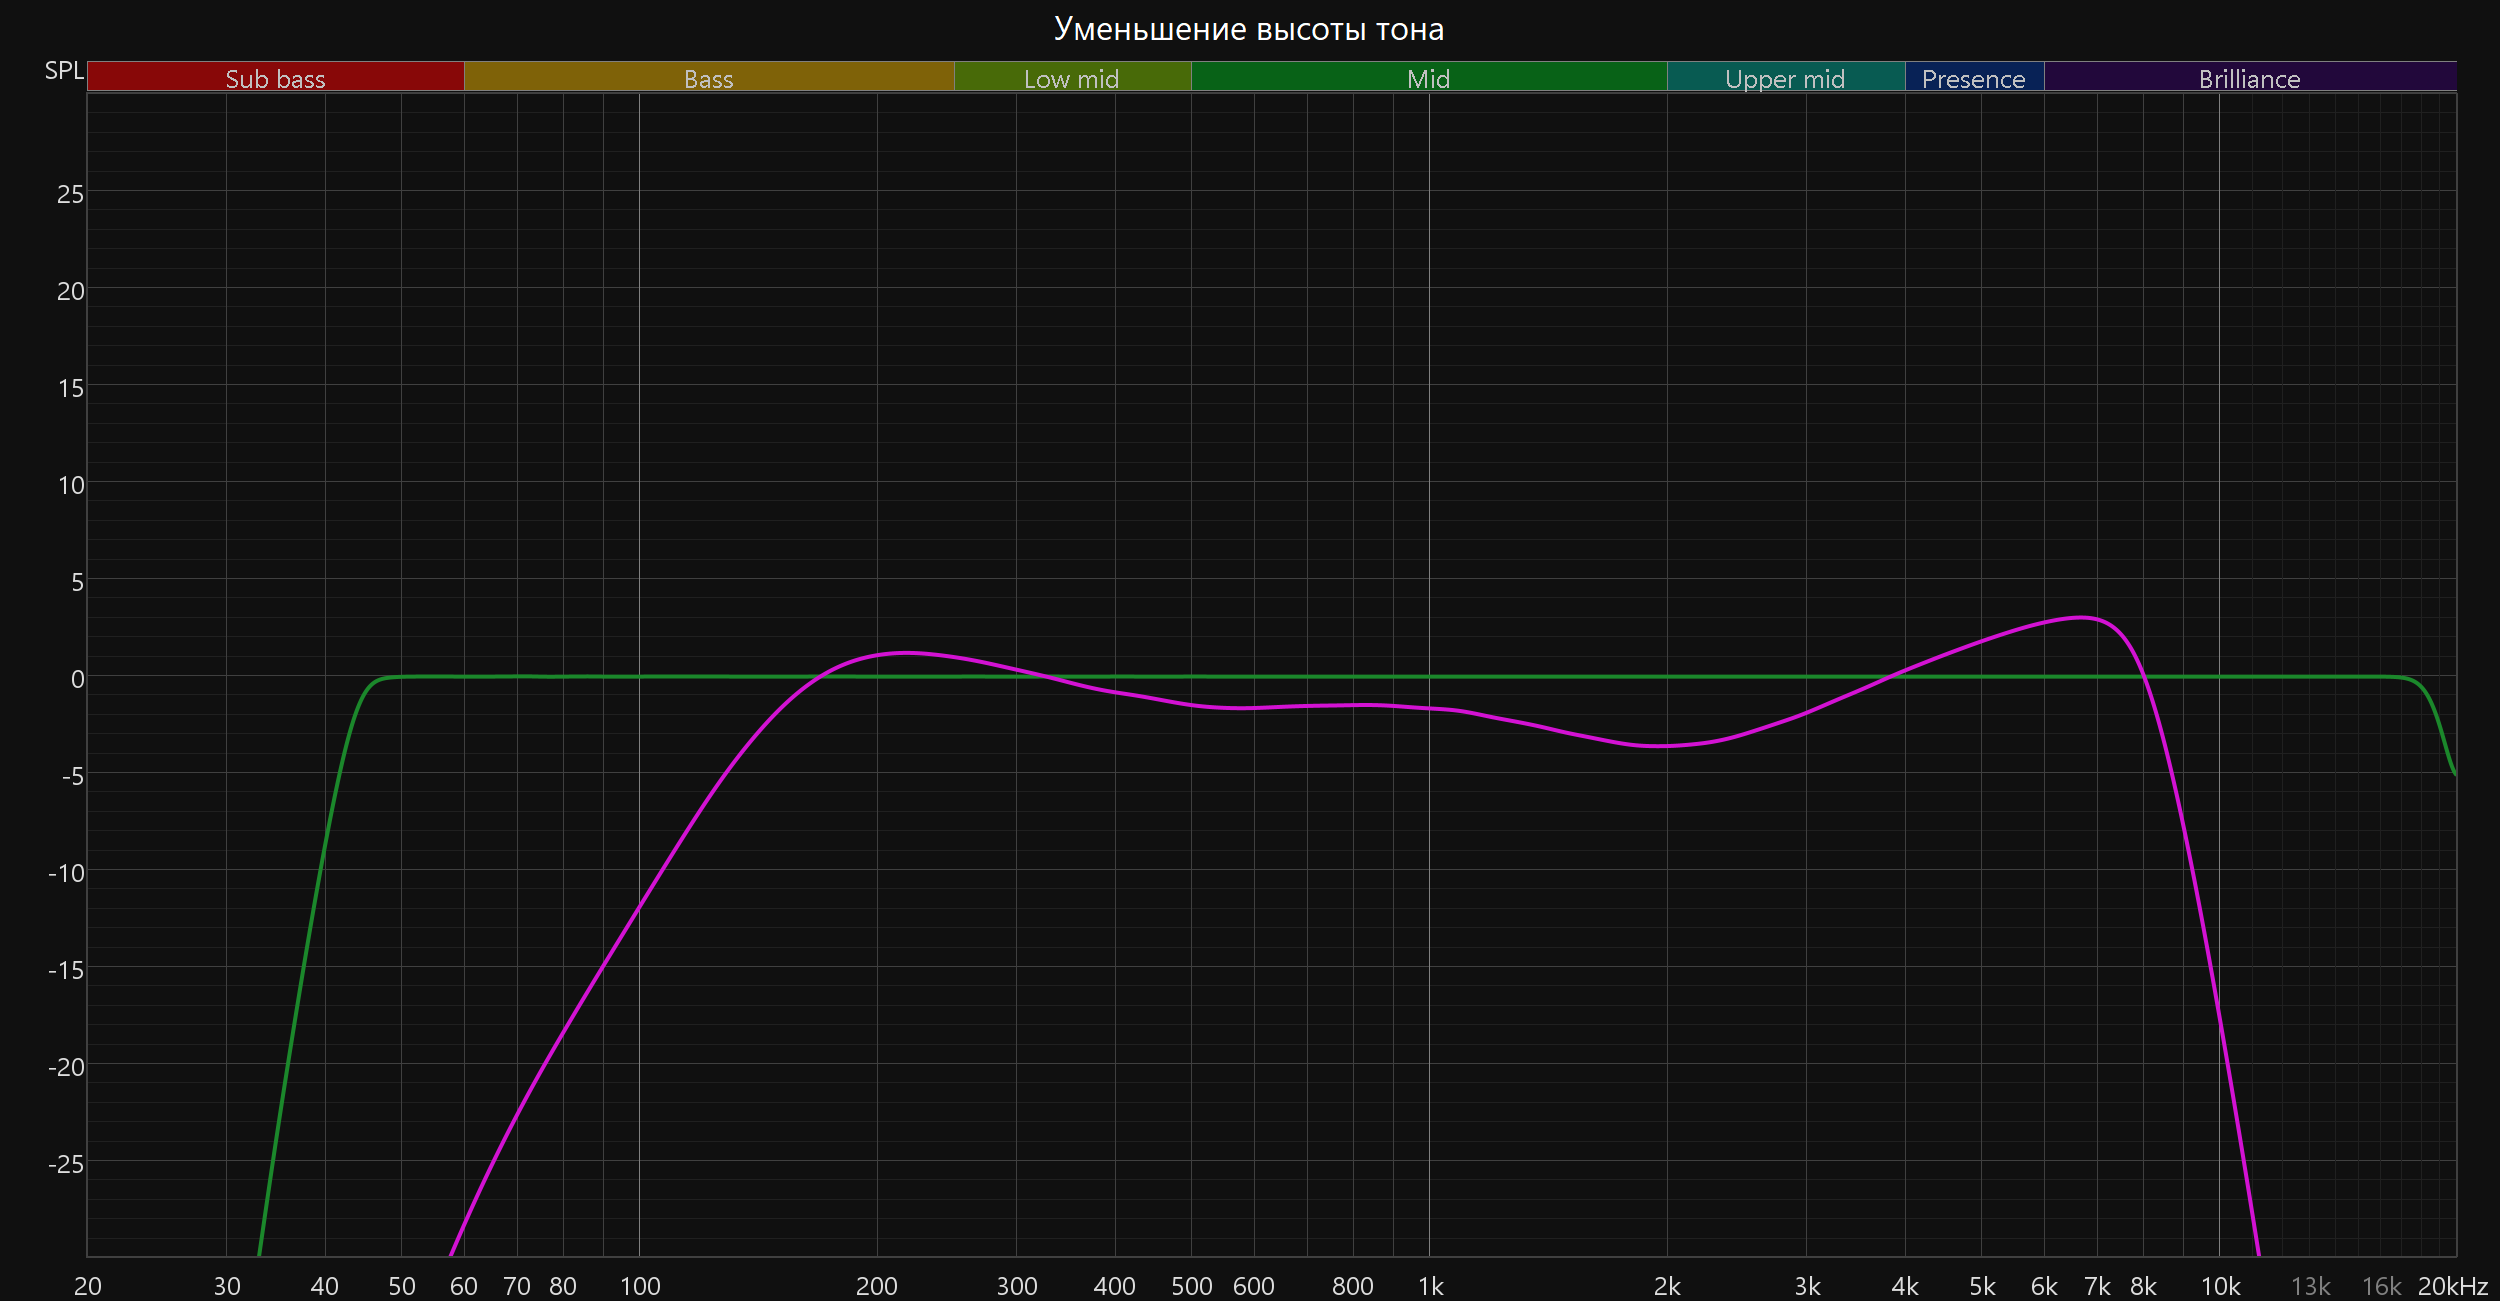The image size is (2500, 1301).
Task: Click the 100 Hz axis label
Action: tap(640, 1286)
